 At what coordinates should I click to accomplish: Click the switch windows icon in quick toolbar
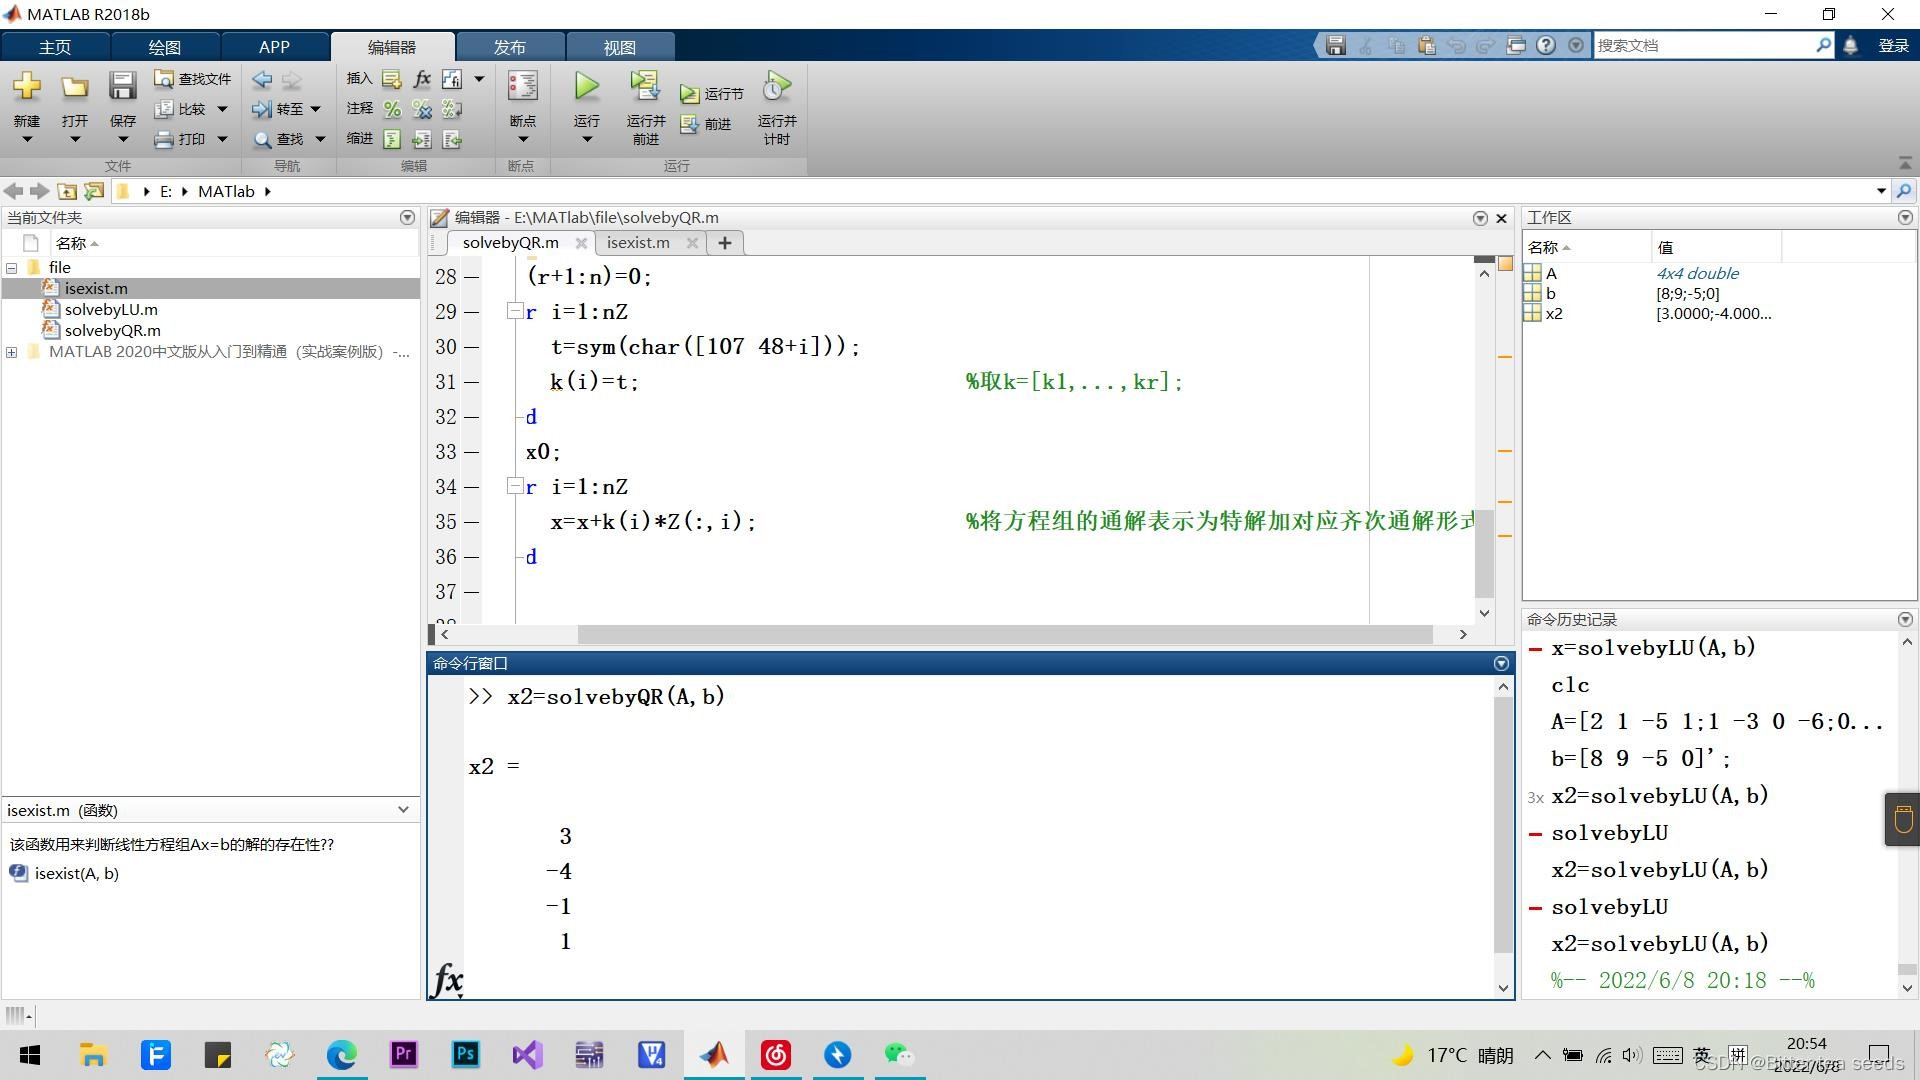pyautogui.click(x=1516, y=46)
